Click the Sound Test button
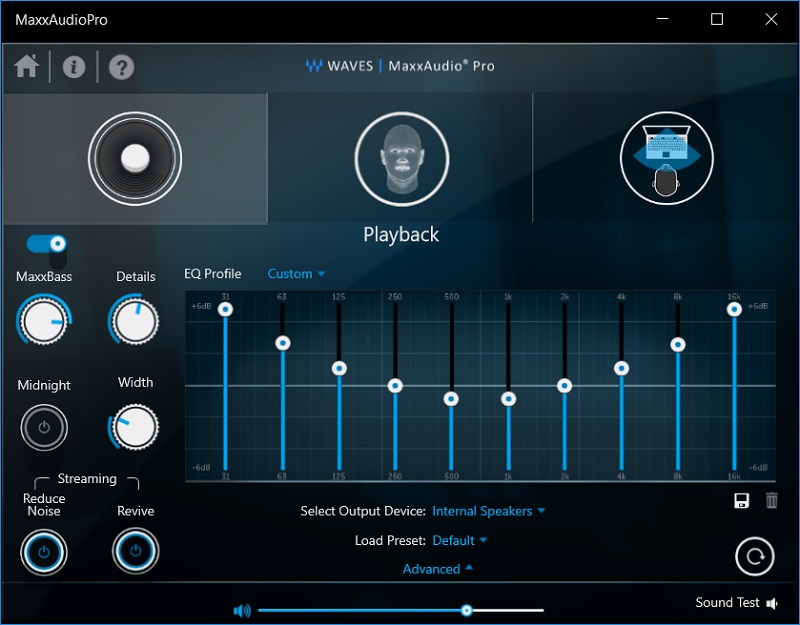The height and width of the screenshot is (625, 800). (x=736, y=603)
